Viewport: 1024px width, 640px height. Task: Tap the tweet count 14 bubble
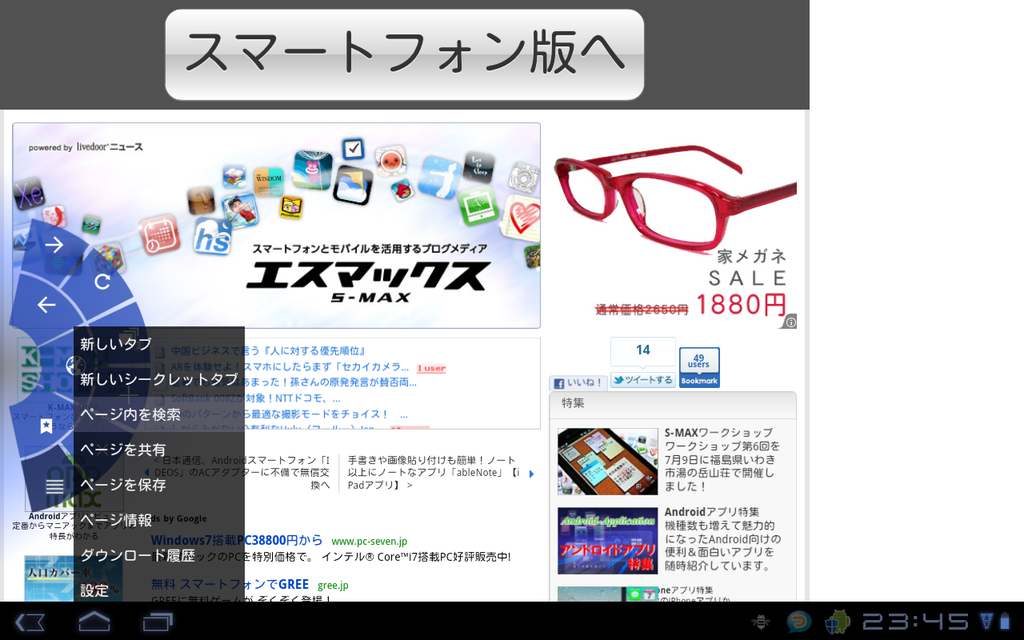click(x=643, y=351)
